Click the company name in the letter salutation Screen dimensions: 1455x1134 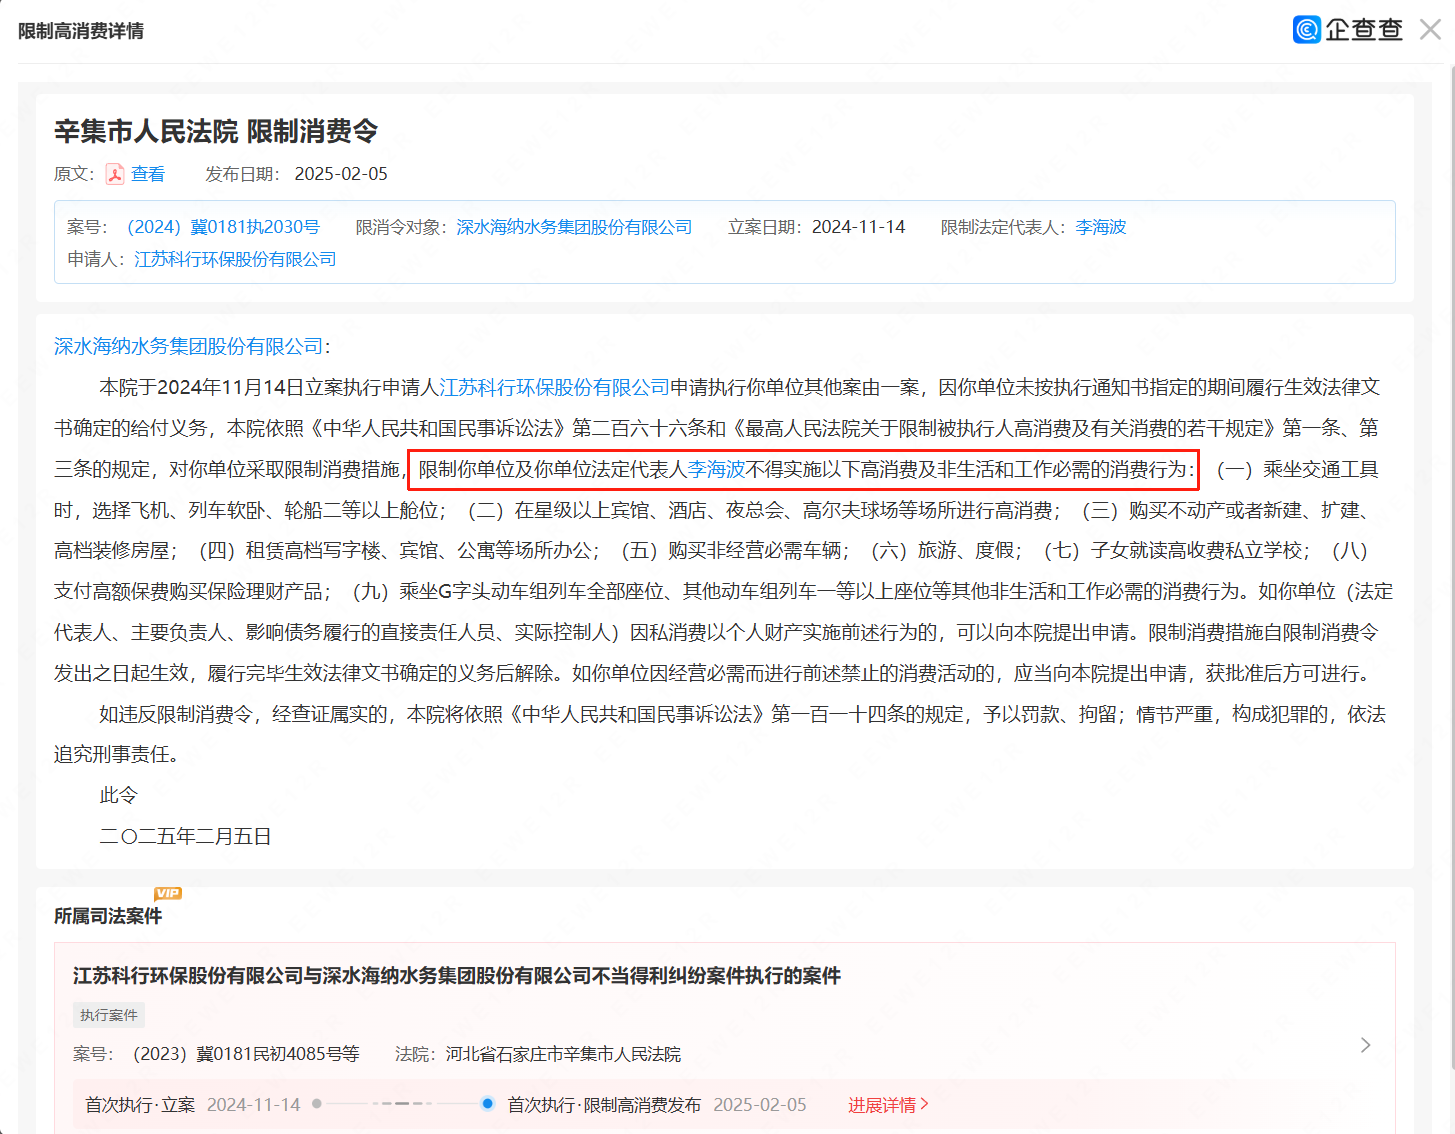[188, 346]
